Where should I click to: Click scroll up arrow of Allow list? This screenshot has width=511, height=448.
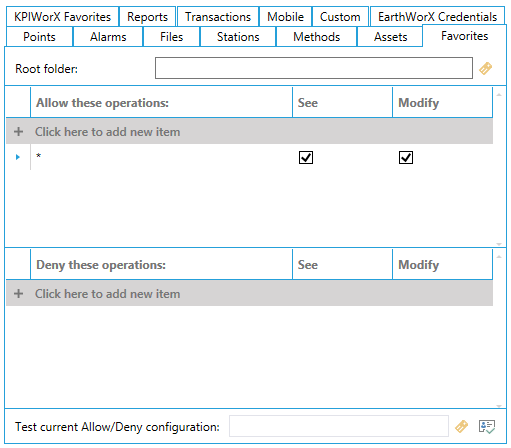(x=499, y=95)
